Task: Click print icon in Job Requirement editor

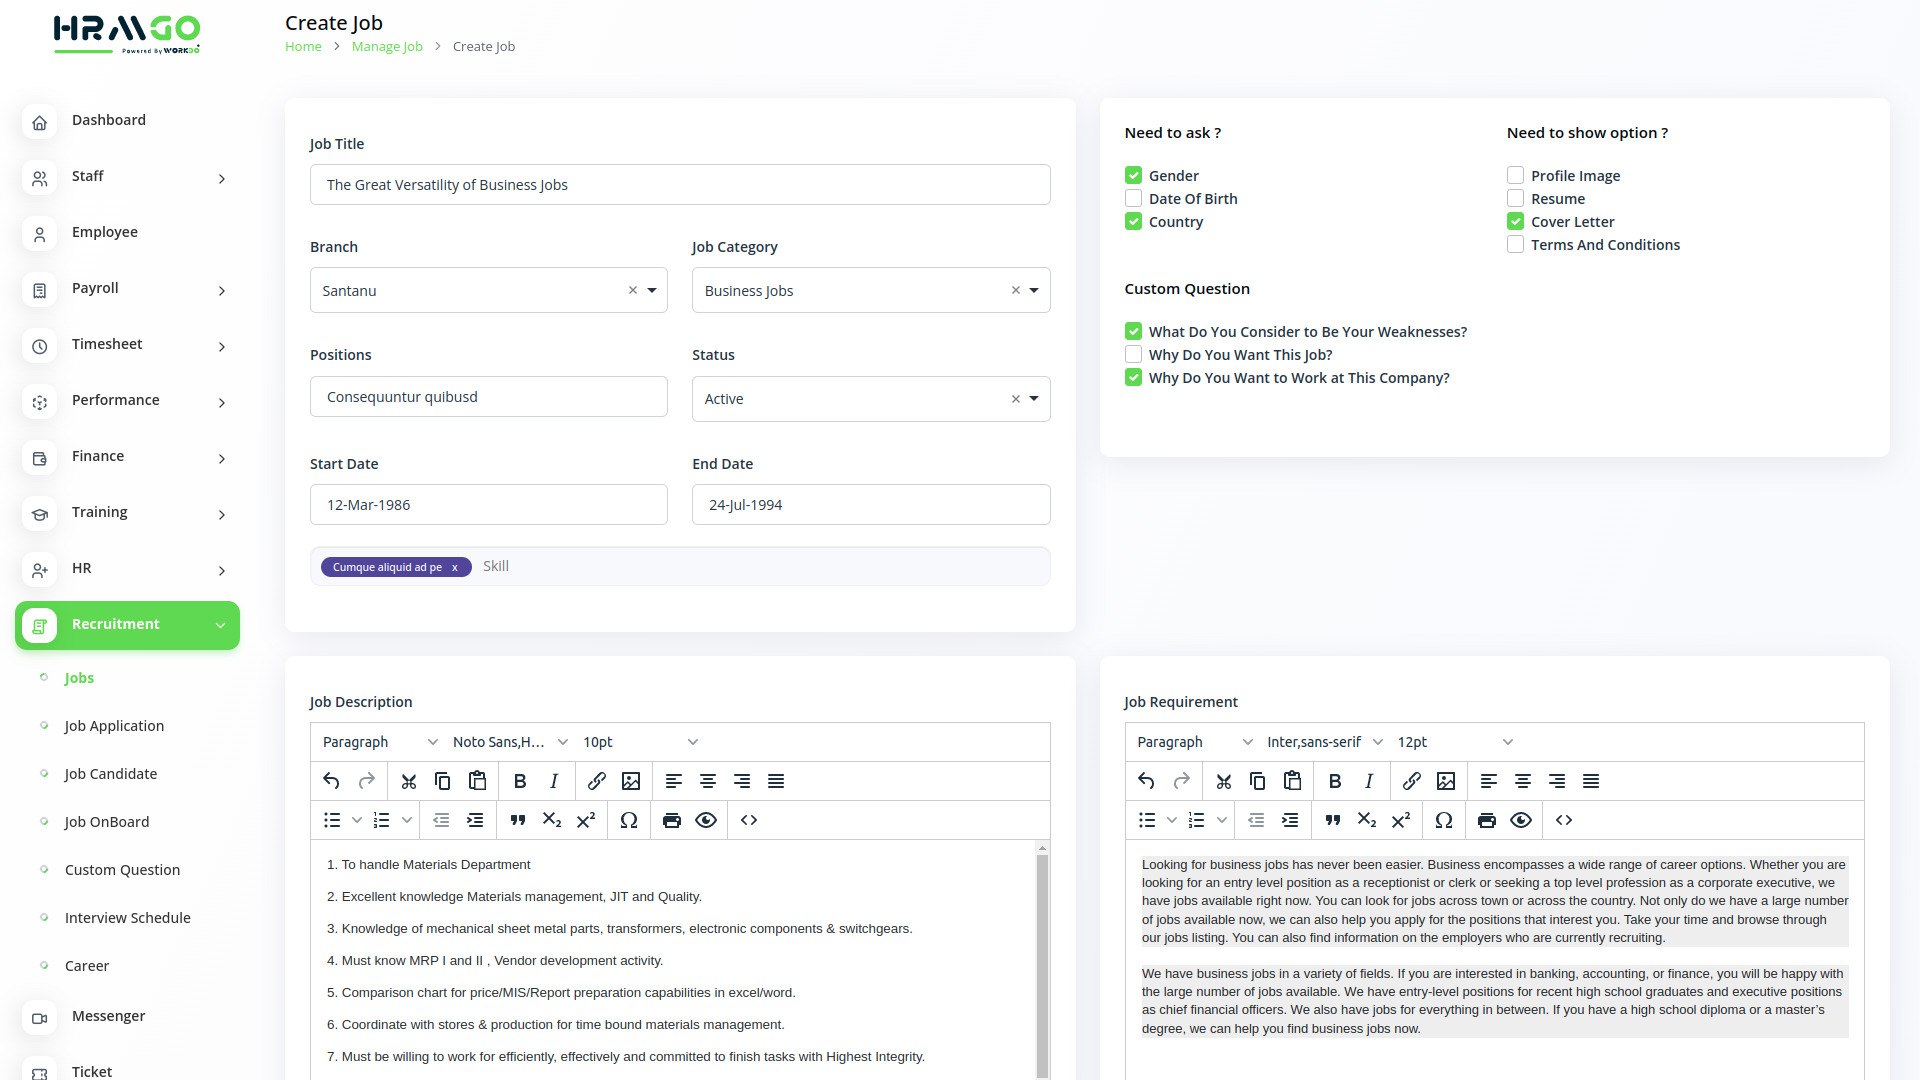Action: click(1487, 820)
